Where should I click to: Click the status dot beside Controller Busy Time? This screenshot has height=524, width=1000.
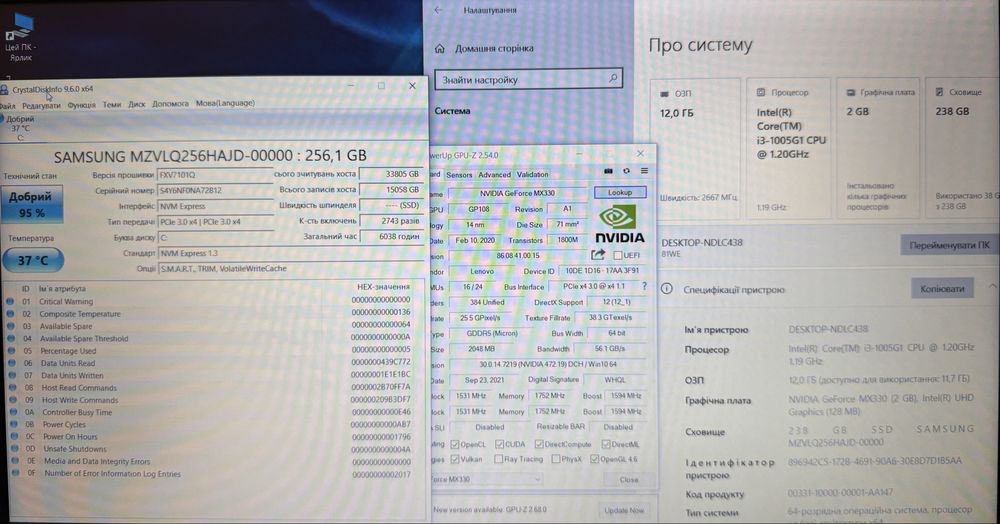point(13,412)
